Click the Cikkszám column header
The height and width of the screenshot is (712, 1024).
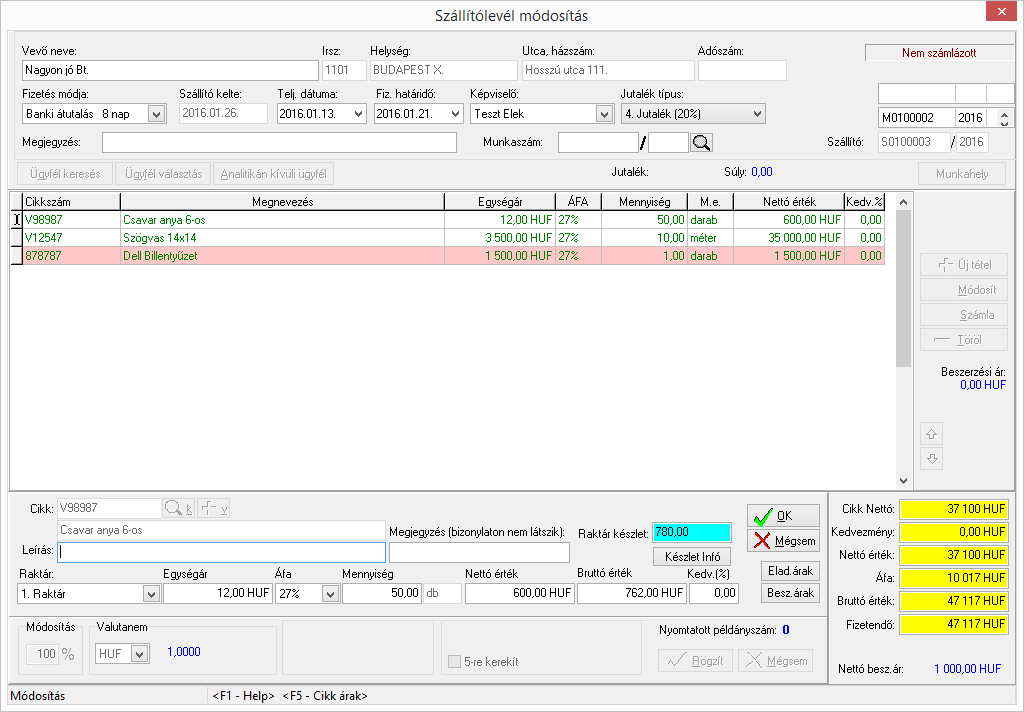(71, 202)
